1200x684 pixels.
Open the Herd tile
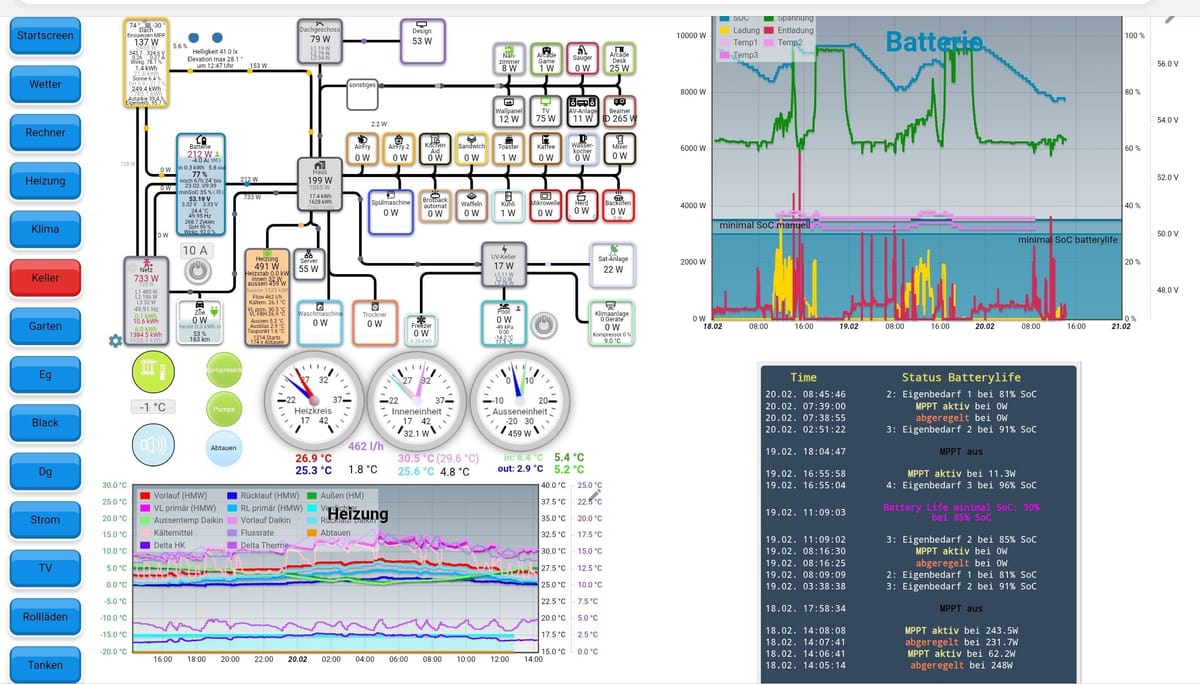pyautogui.click(x=581, y=205)
